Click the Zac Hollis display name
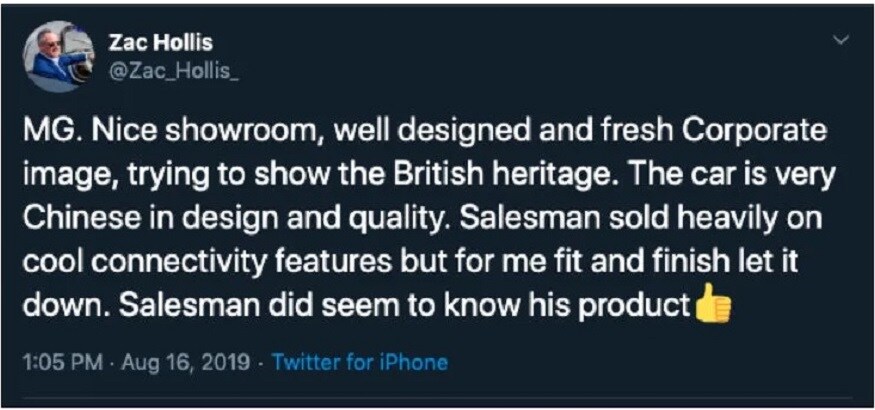This screenshot has height=410, width=875. tap(162, 42)
